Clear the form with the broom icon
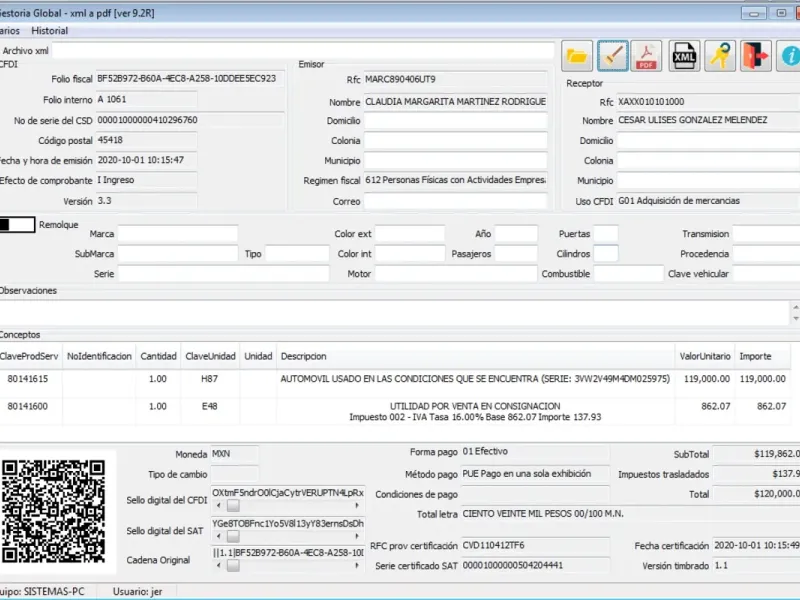Image resolution: width=800 pixels, height=600 pixels. (x=613, y=57)
